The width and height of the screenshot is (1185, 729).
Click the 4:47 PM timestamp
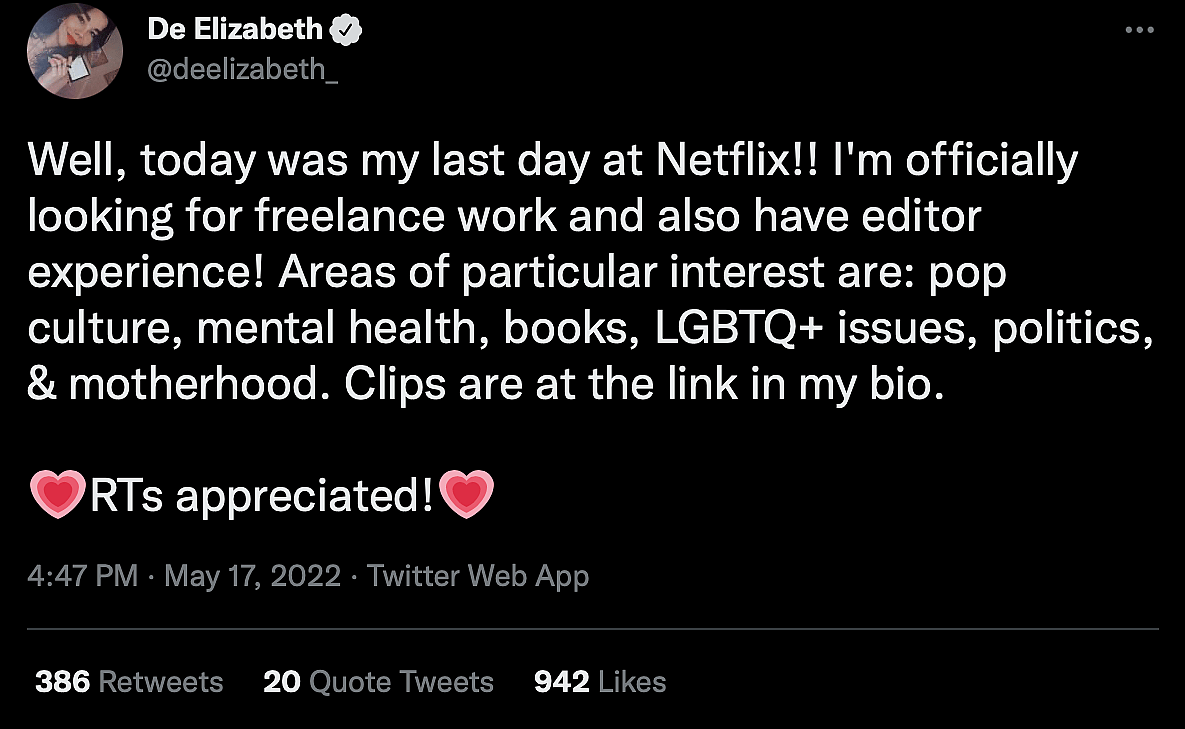(83, 576)
